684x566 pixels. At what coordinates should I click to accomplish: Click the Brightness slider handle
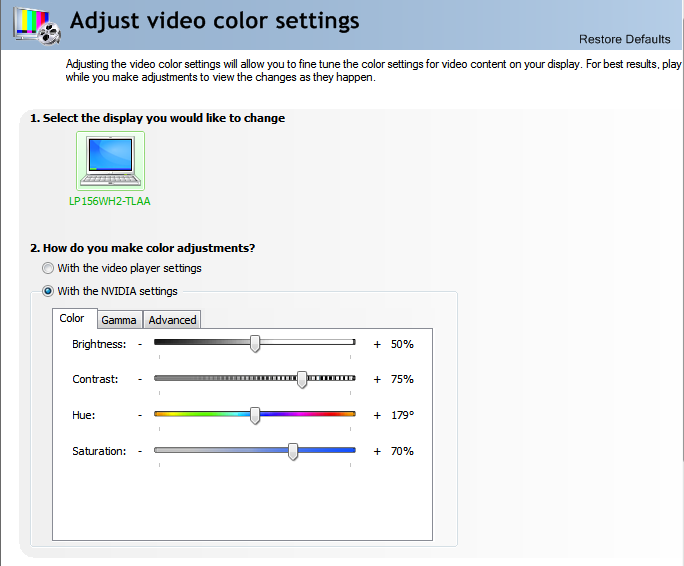pos(255,343)
